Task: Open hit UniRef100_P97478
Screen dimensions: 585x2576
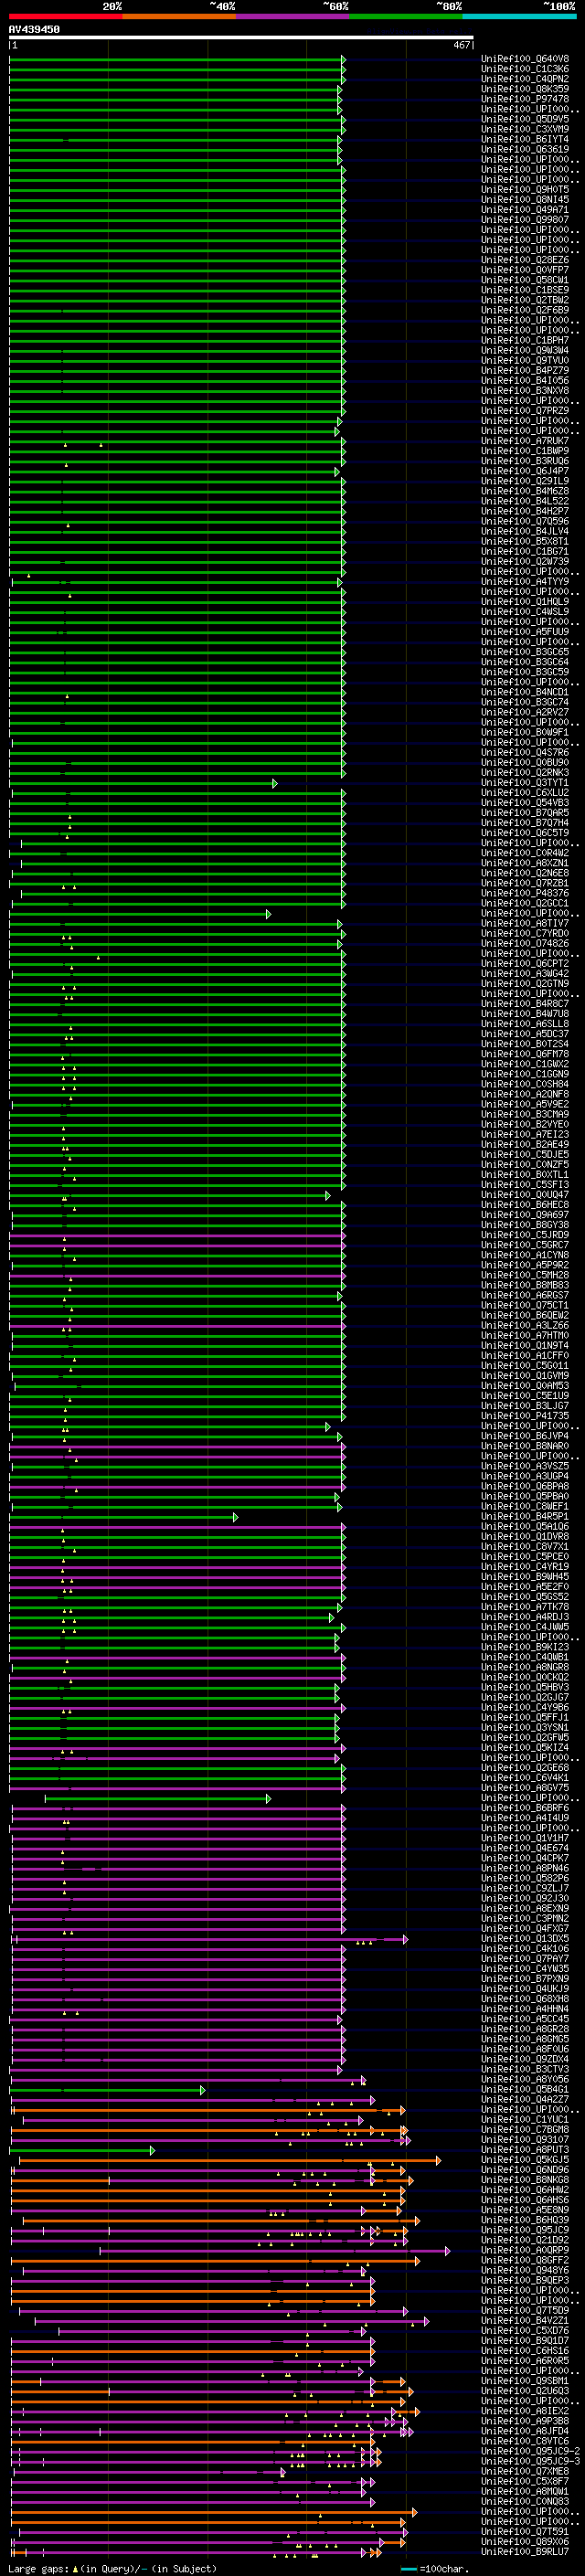Action: 525,99
